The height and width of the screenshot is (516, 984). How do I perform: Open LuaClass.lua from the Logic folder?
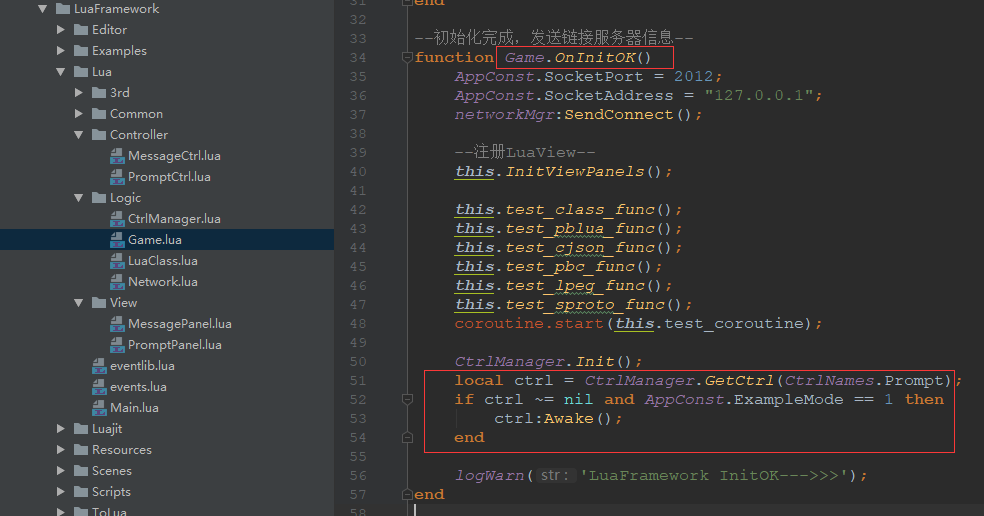tap(163, 261)
